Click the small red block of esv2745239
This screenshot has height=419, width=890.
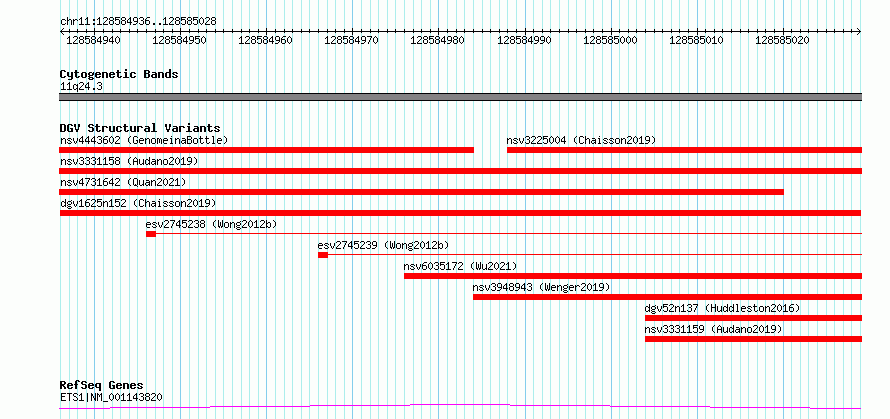[x=323, y=255]
